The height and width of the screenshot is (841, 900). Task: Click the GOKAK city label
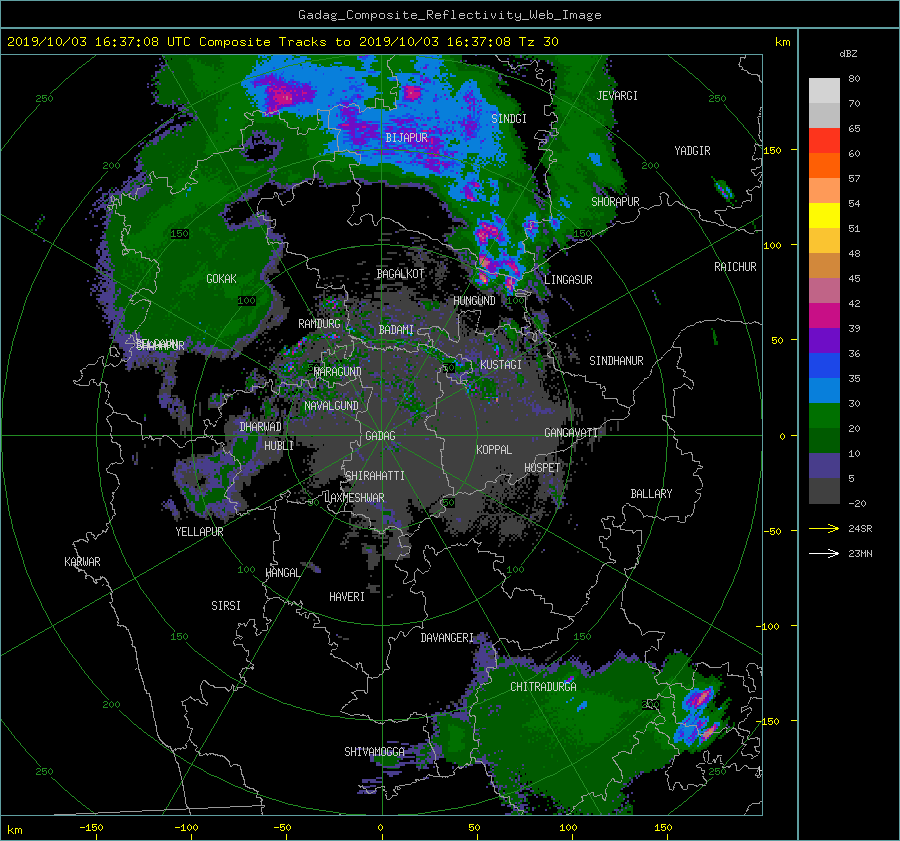(221, 279)
